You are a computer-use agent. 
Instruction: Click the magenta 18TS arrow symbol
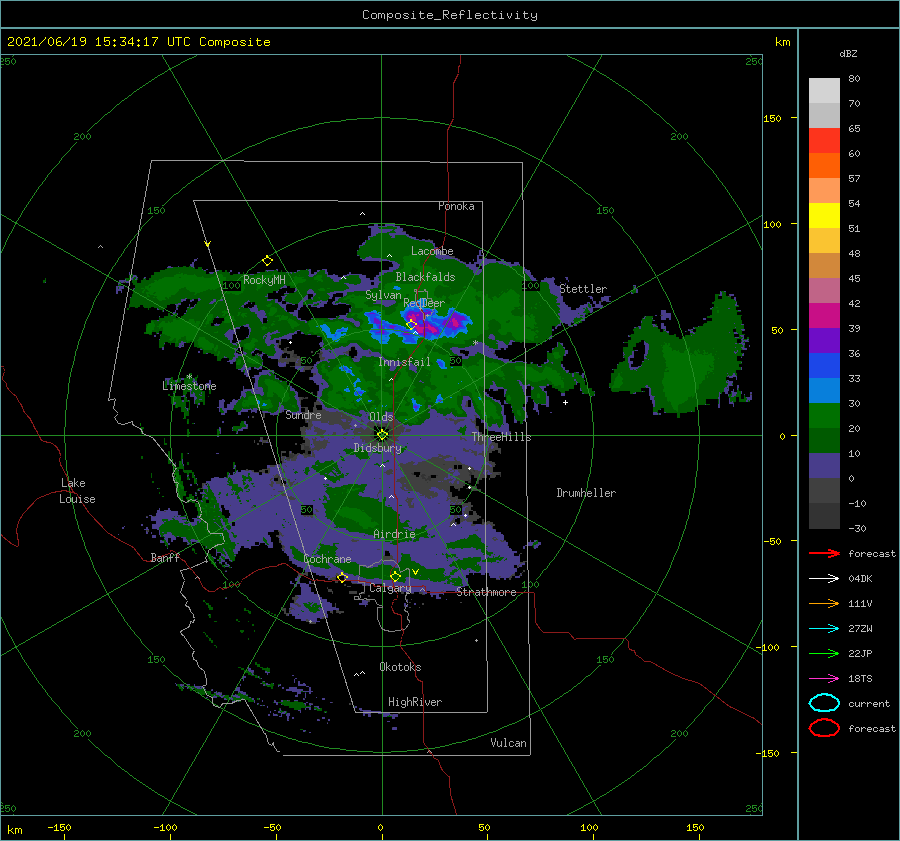click(824, 679)
